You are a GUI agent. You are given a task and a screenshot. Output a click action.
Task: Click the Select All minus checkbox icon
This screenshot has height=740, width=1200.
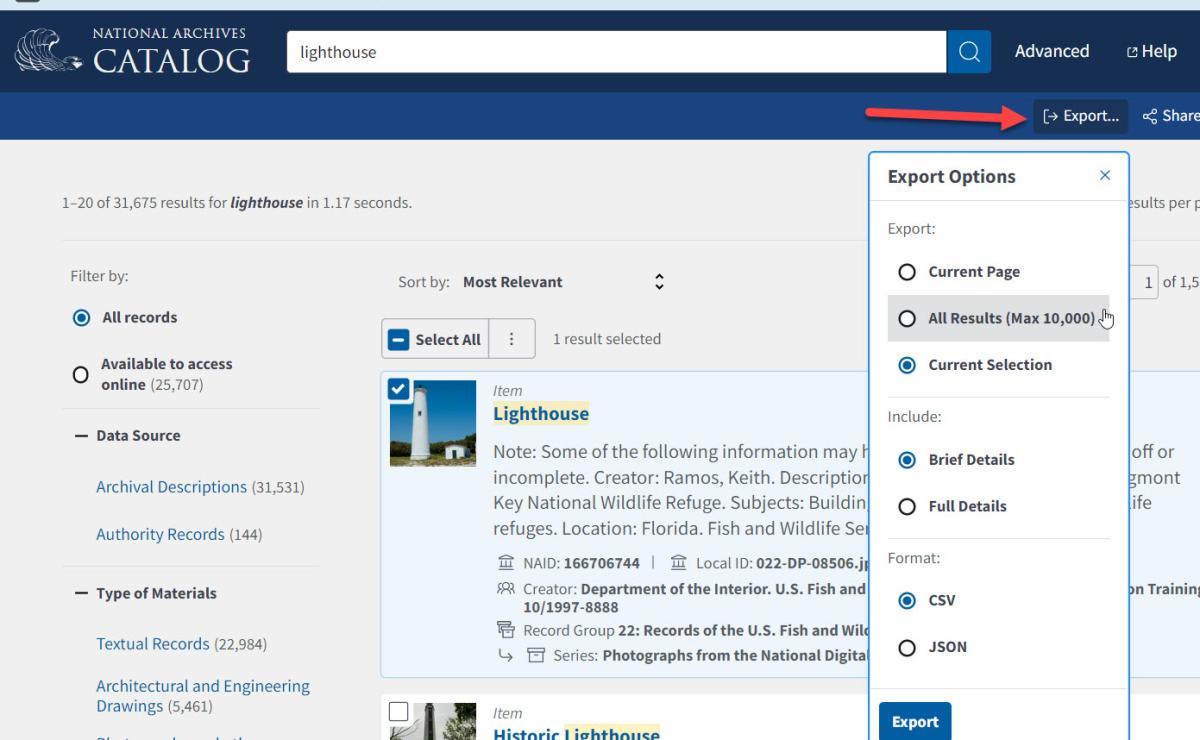point(399,340)
